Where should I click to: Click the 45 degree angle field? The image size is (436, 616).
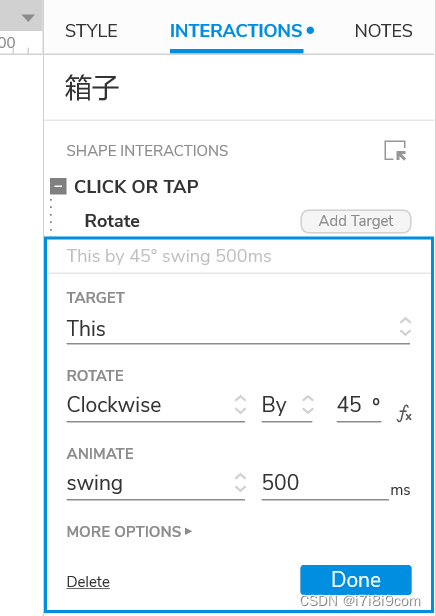359,405
